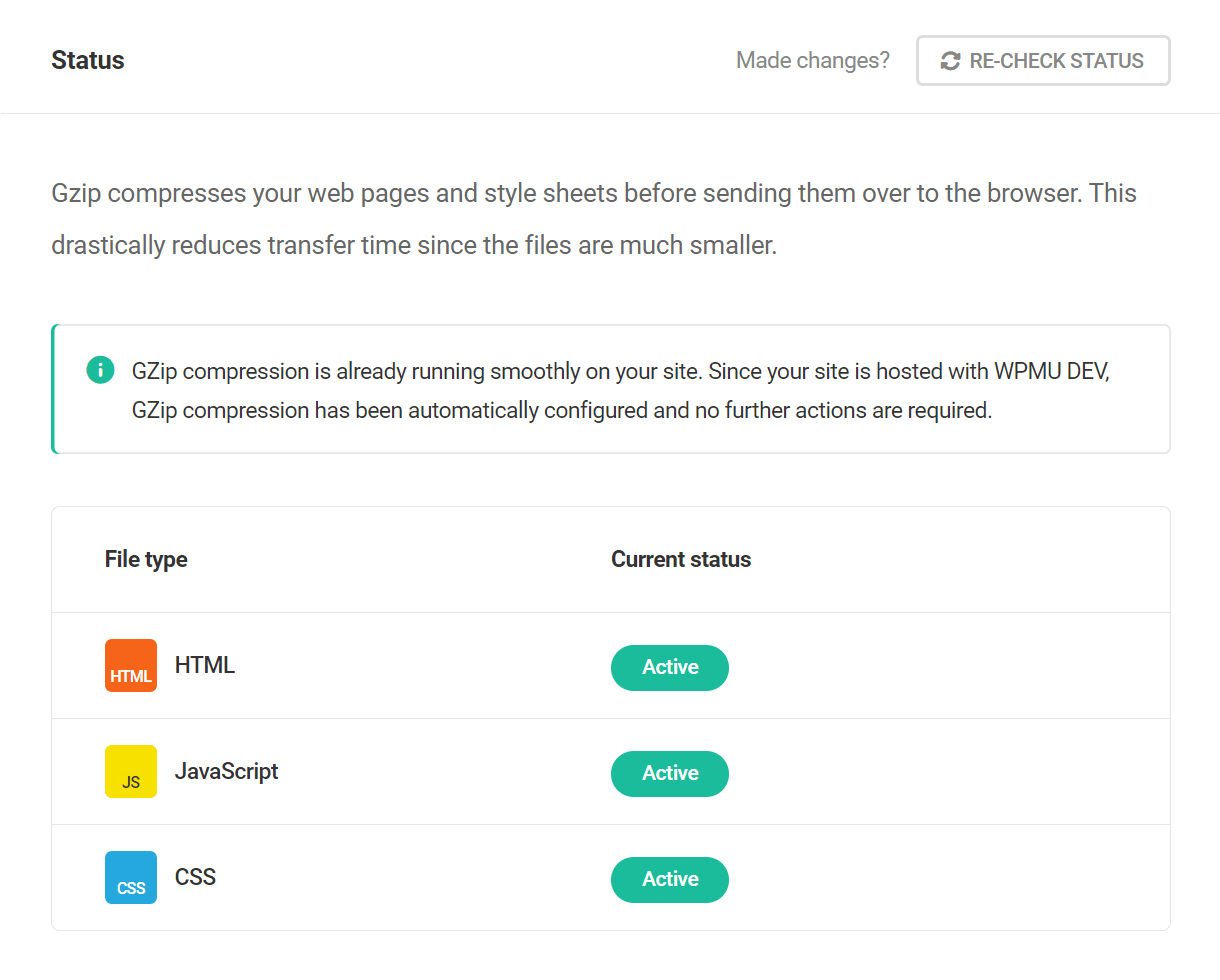Click the 'Current status' column header
Image resolution: width=1220 pixels, height=980 pixels.
tap(681, 560)
